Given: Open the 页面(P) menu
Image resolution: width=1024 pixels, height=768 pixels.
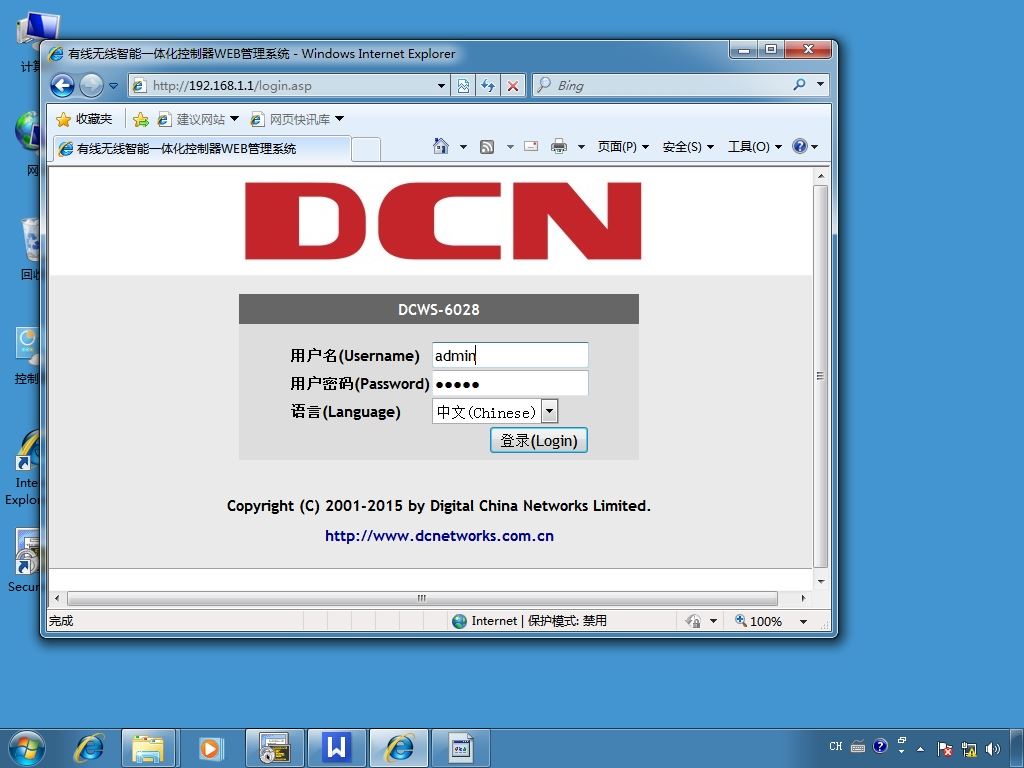Looking at the screenshot, I should point(623,147).
